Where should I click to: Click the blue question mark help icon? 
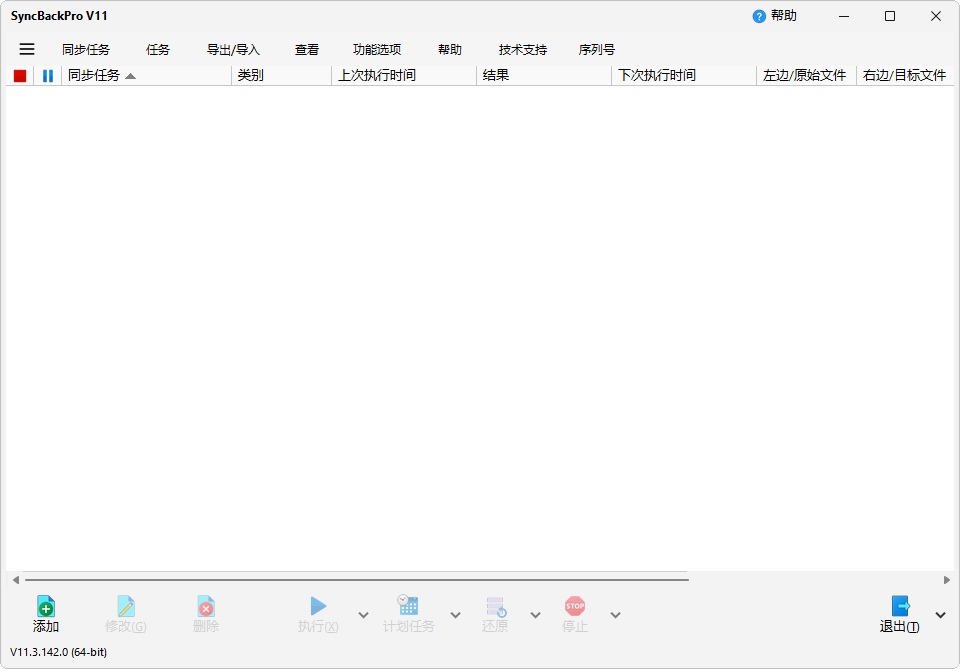pos(757,16)
